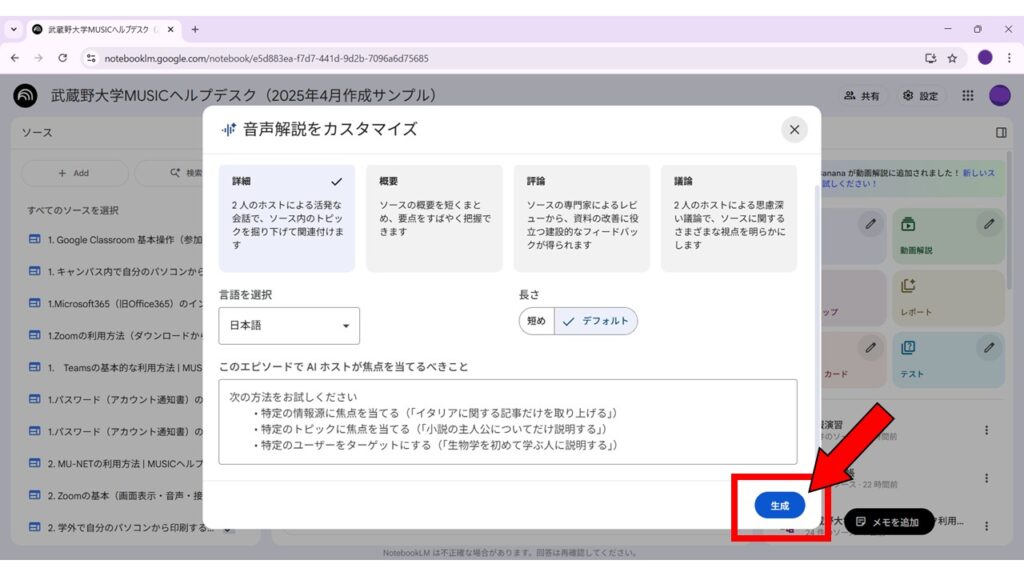The height and width of the screenshot is (576, 1024).
Task: Select the 詳細 format card
Action: click(286, 218)
